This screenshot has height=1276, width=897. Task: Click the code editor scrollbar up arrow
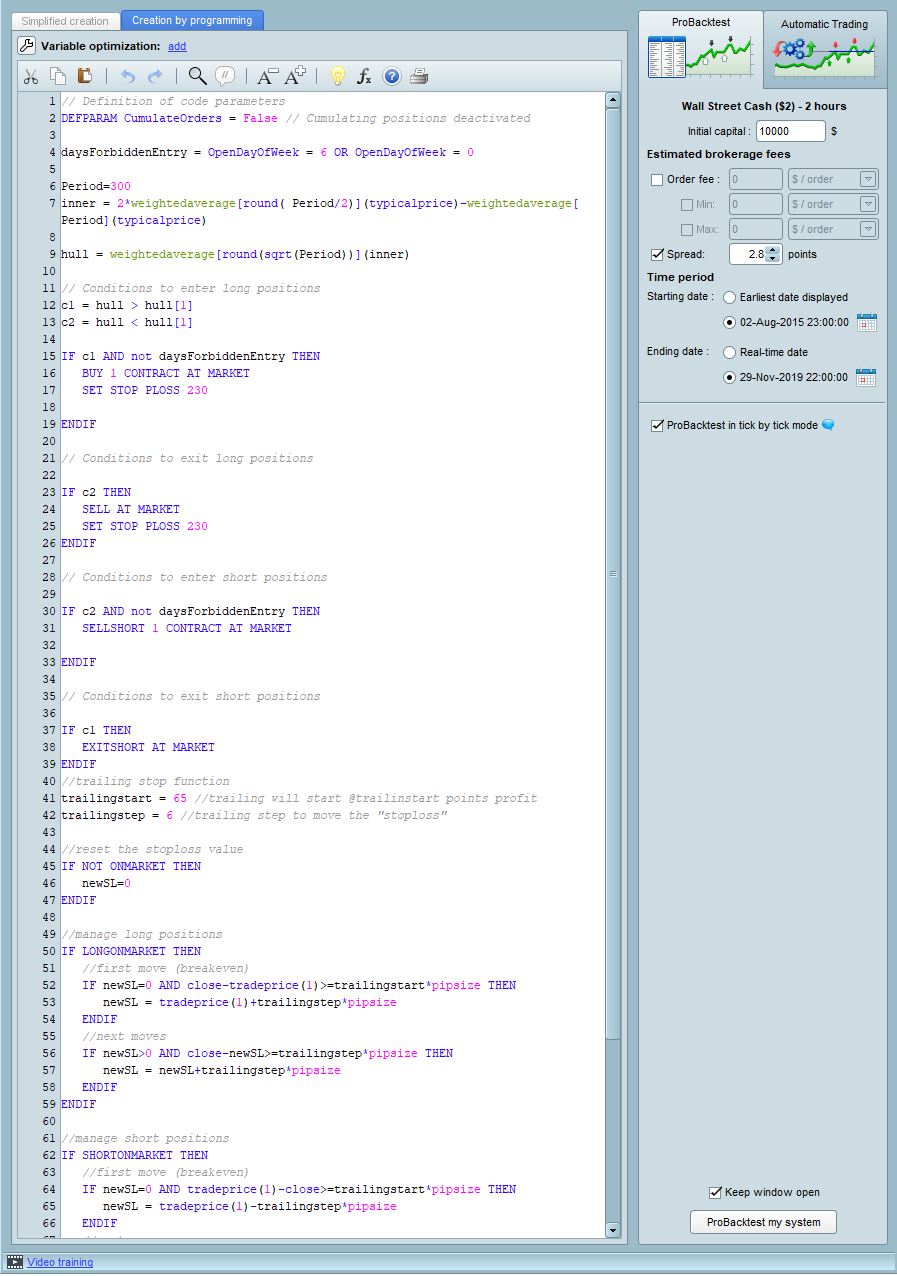[613, 100]
